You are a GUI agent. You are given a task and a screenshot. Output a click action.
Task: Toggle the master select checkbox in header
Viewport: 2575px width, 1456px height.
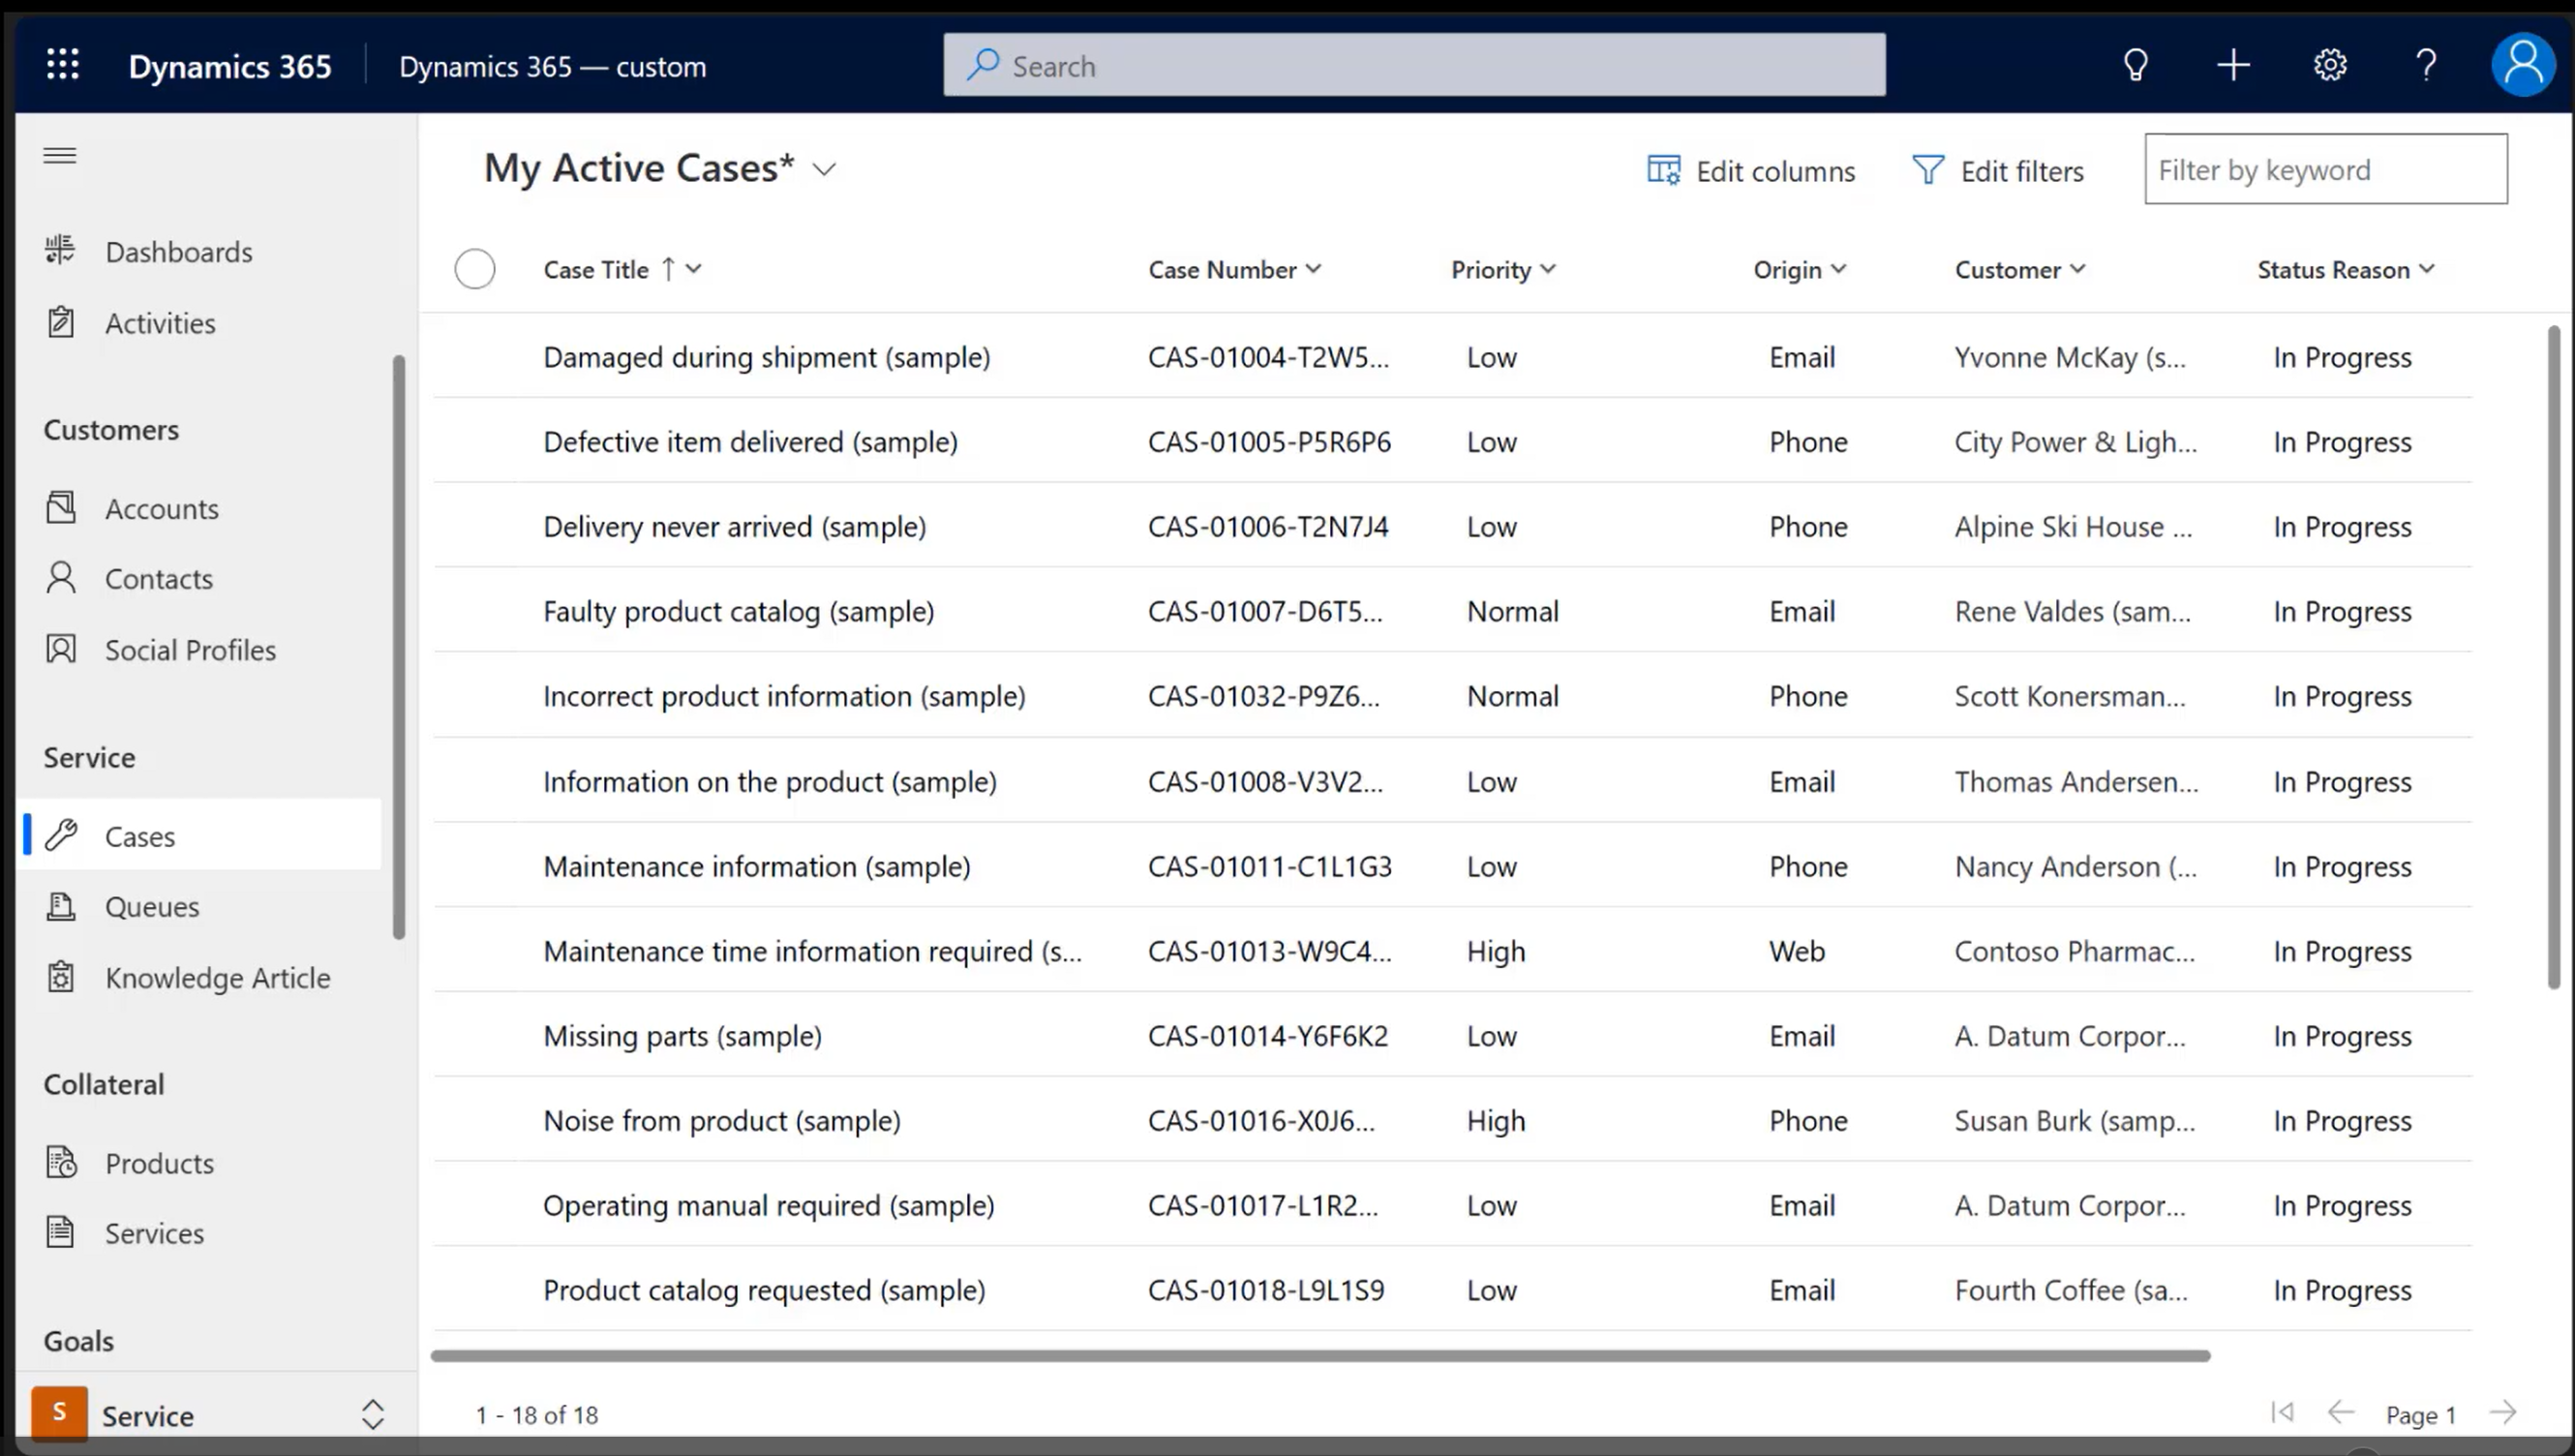[474, 267]
